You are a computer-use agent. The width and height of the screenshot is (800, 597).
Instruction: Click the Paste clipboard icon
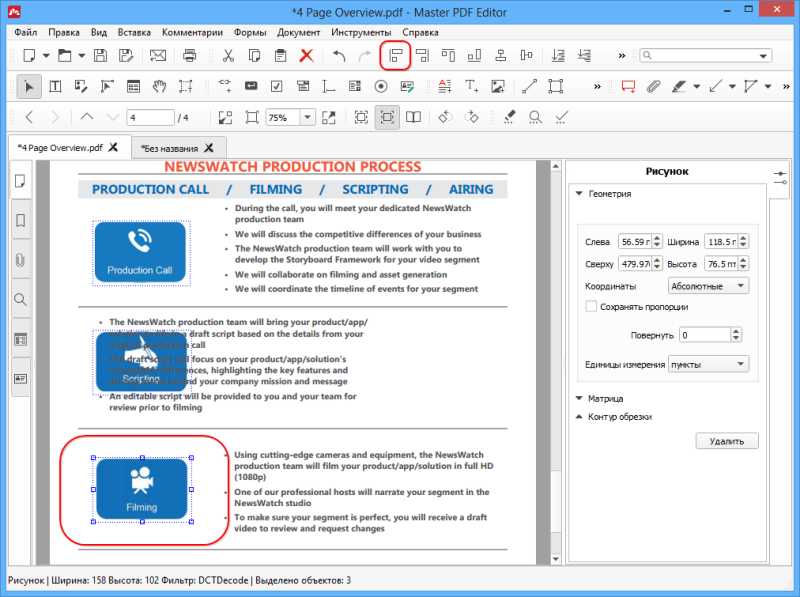pos(280,55)
